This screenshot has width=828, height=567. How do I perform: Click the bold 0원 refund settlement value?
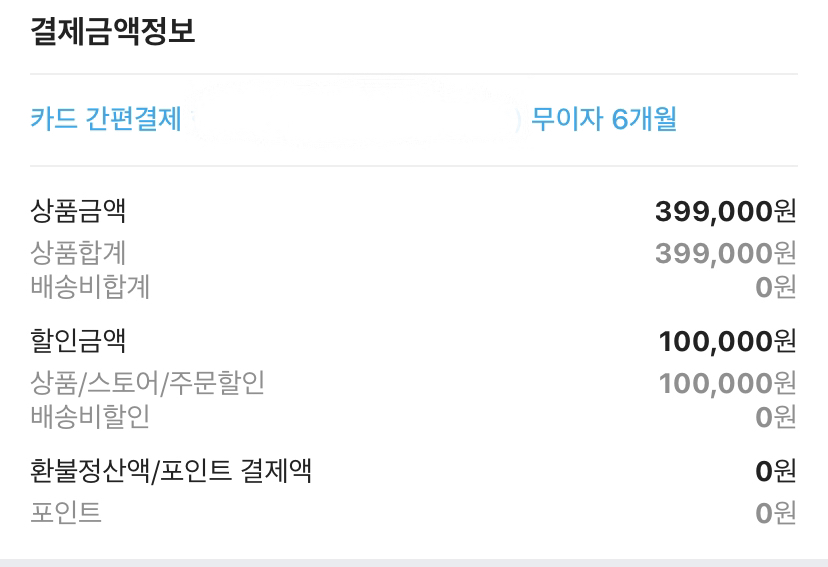click(776, 471)
